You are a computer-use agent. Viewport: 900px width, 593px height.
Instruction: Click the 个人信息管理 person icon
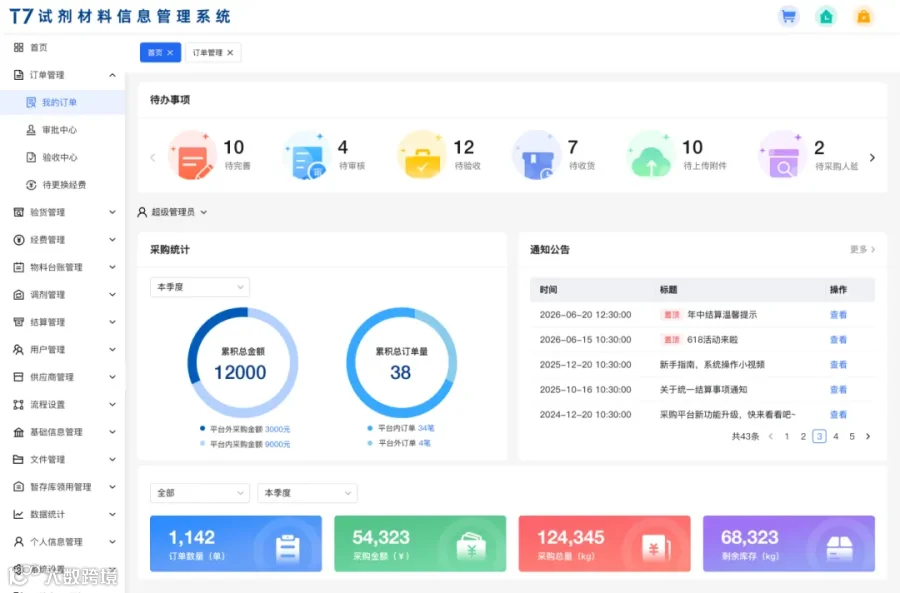(18, 542)
